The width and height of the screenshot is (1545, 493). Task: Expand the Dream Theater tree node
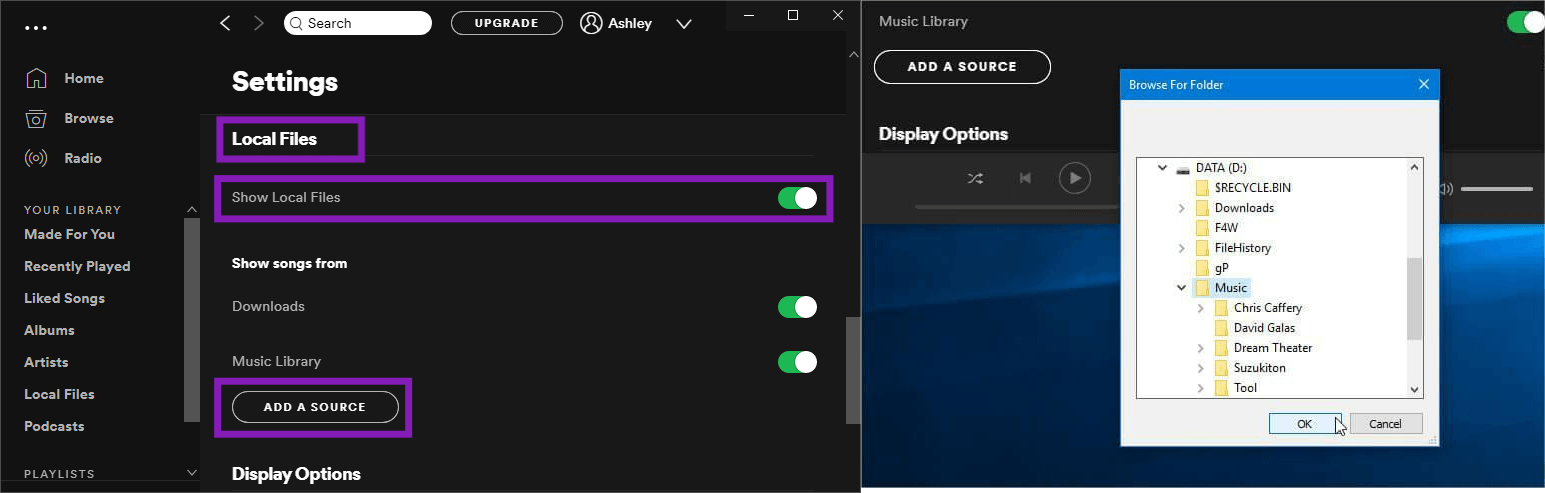[1200, 348]
